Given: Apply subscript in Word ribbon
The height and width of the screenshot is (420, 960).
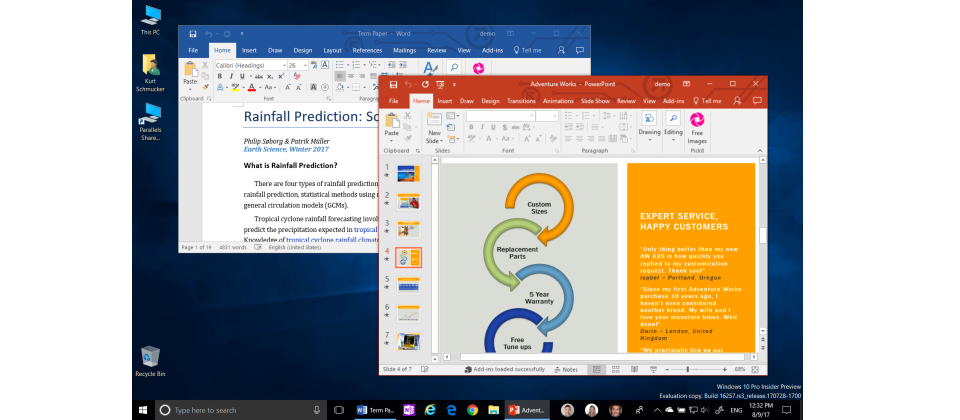Looking at the screenshot, I should [x=269, y=77].
